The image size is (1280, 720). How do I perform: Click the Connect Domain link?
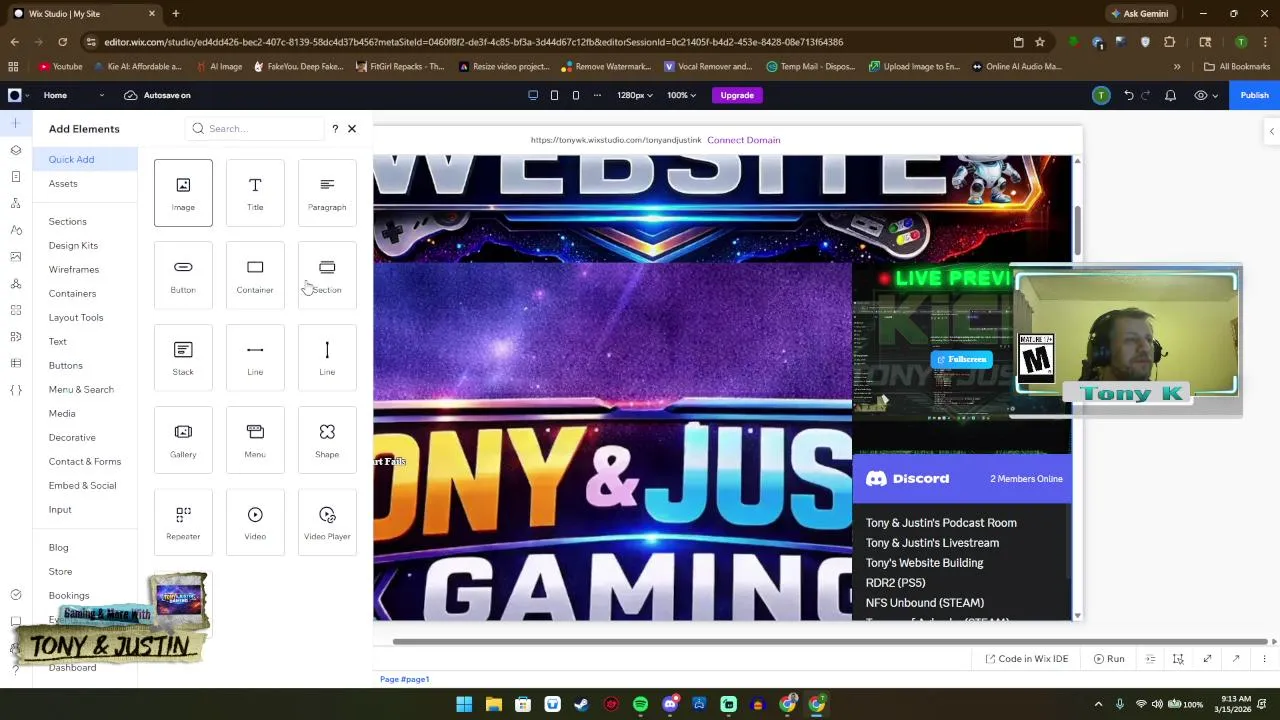(x=743, y=140)
